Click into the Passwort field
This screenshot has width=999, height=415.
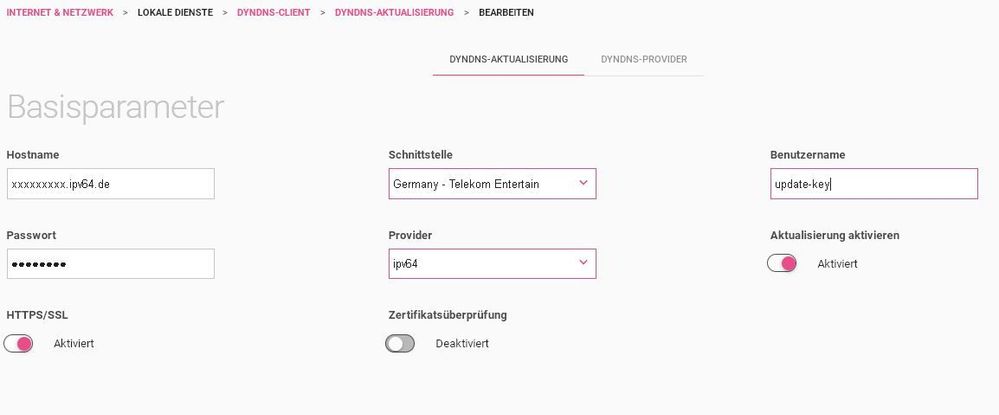111,263
